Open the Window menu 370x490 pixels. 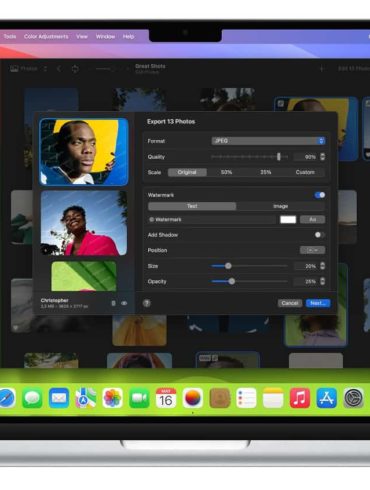point(105,36)
